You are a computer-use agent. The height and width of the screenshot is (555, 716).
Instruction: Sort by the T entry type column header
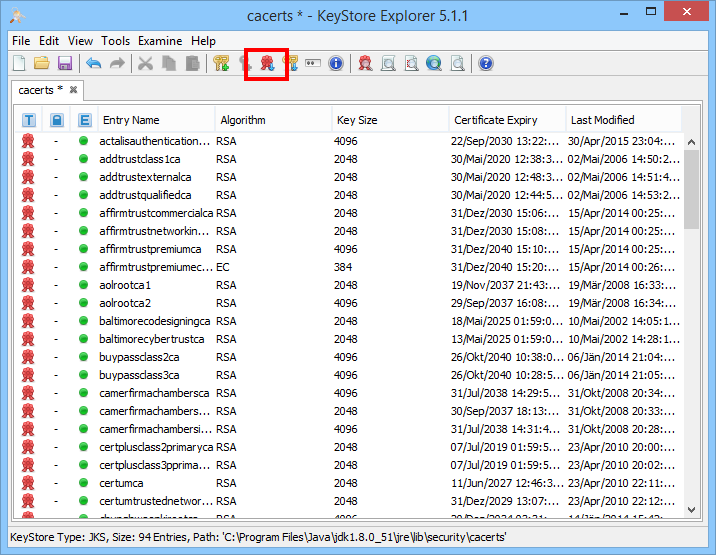(x=28, y=120)
